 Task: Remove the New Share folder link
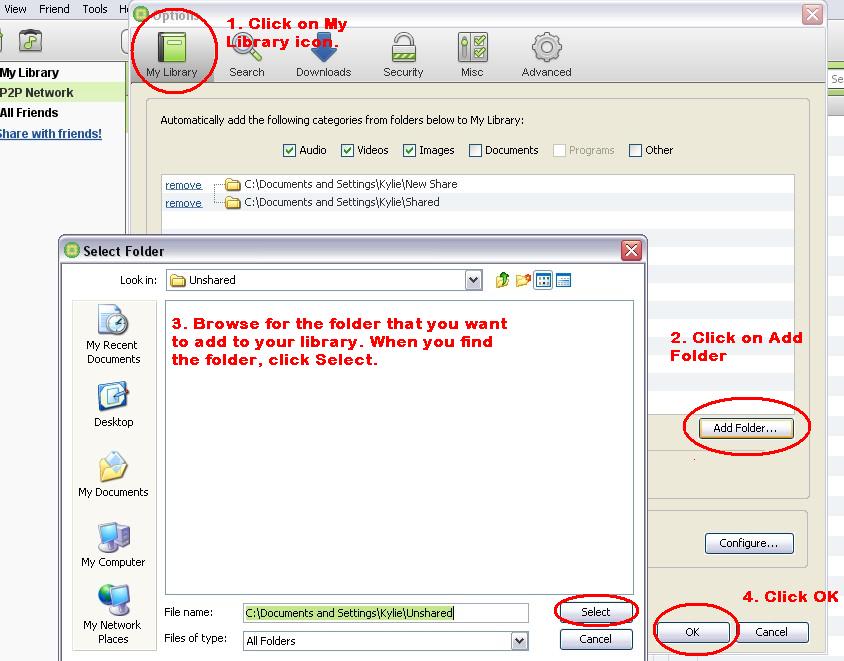(x=183, y=185)
